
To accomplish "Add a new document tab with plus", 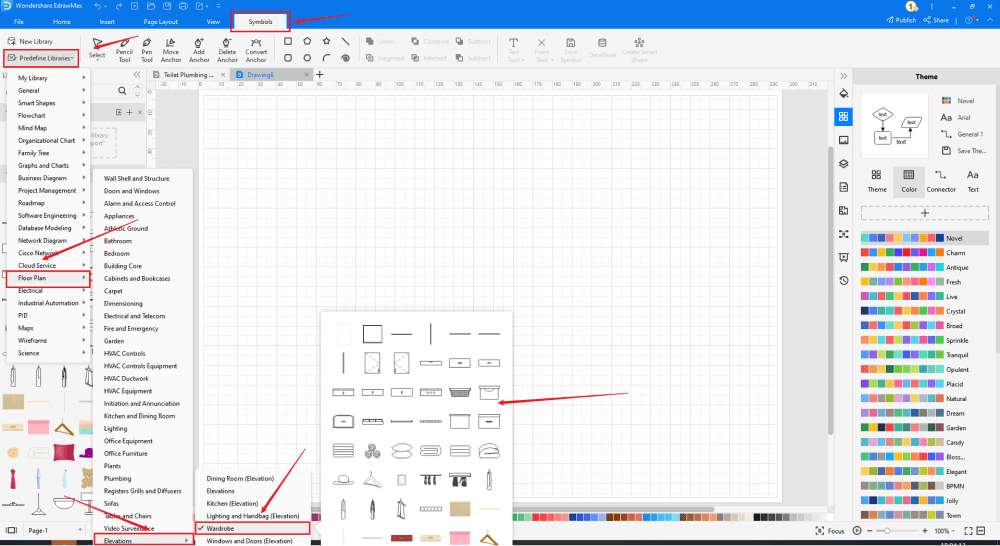I will pyautogui.click(x=320, y=75).
